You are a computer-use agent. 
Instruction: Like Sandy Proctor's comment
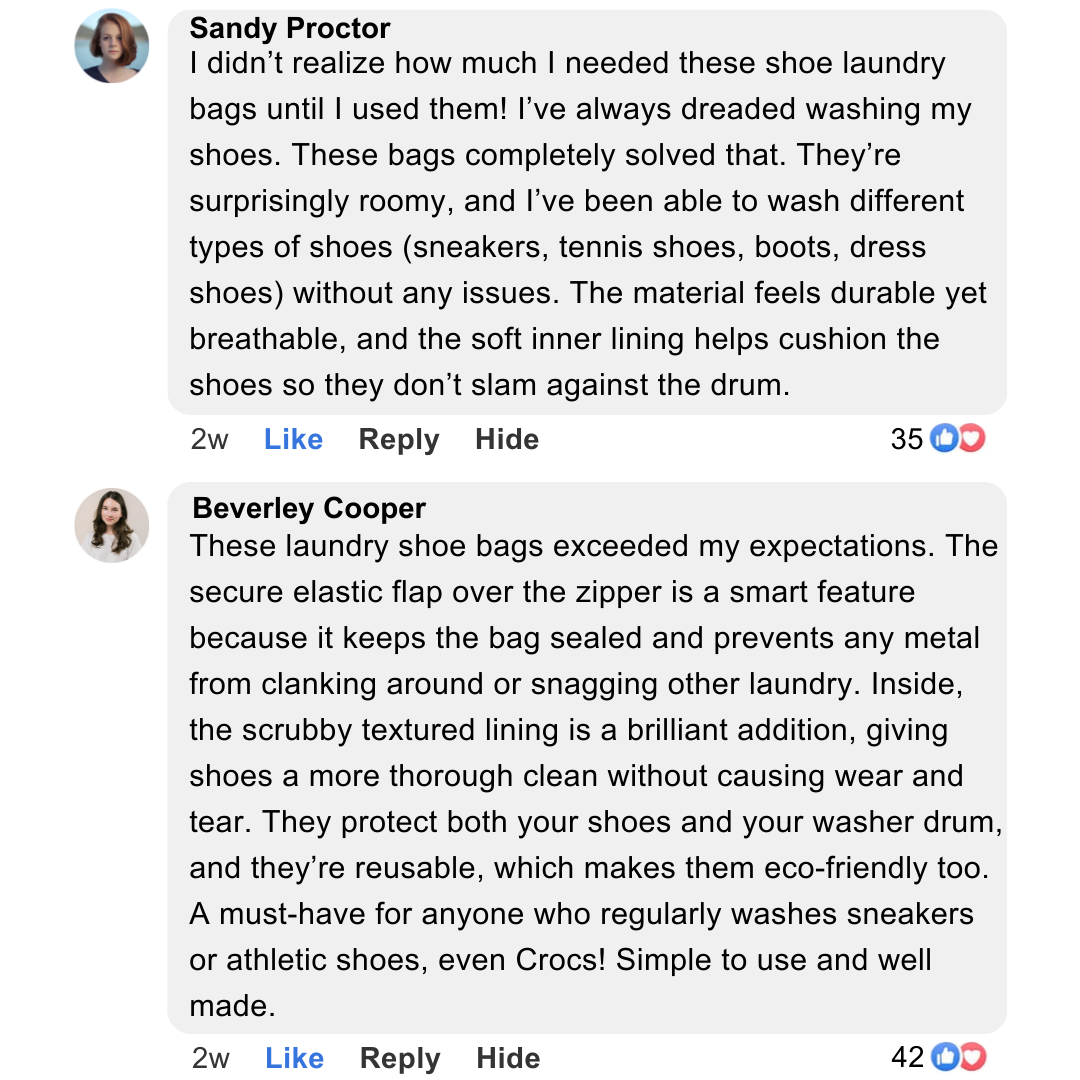click(x=293, y=440)
